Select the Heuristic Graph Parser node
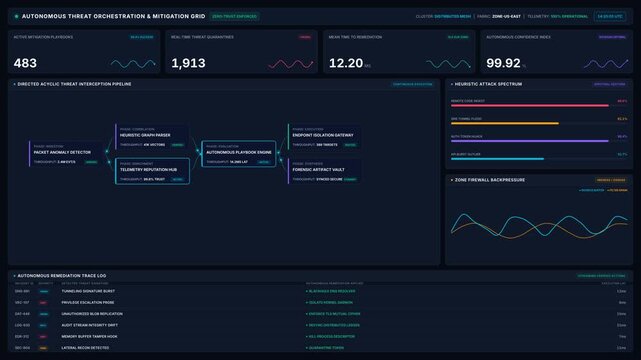 tap(152, 137)
